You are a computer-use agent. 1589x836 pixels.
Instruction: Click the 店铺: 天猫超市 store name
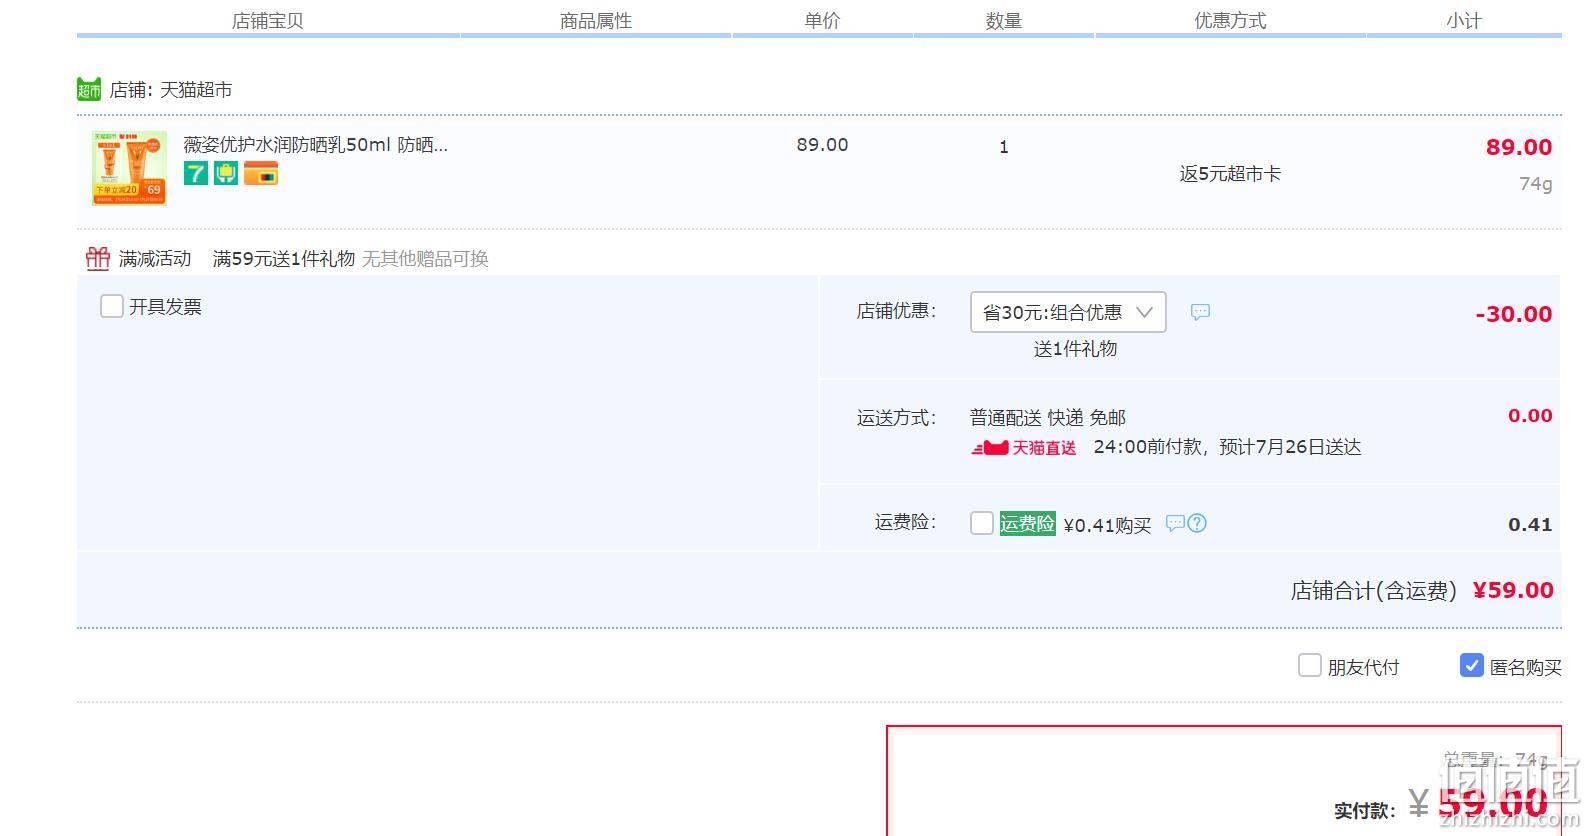[171, 90]
